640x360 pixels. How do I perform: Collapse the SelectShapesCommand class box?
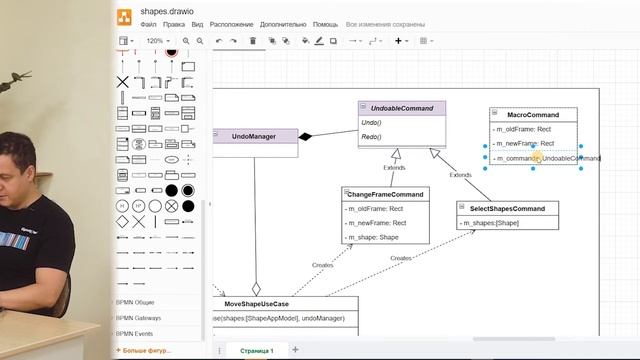462,207
